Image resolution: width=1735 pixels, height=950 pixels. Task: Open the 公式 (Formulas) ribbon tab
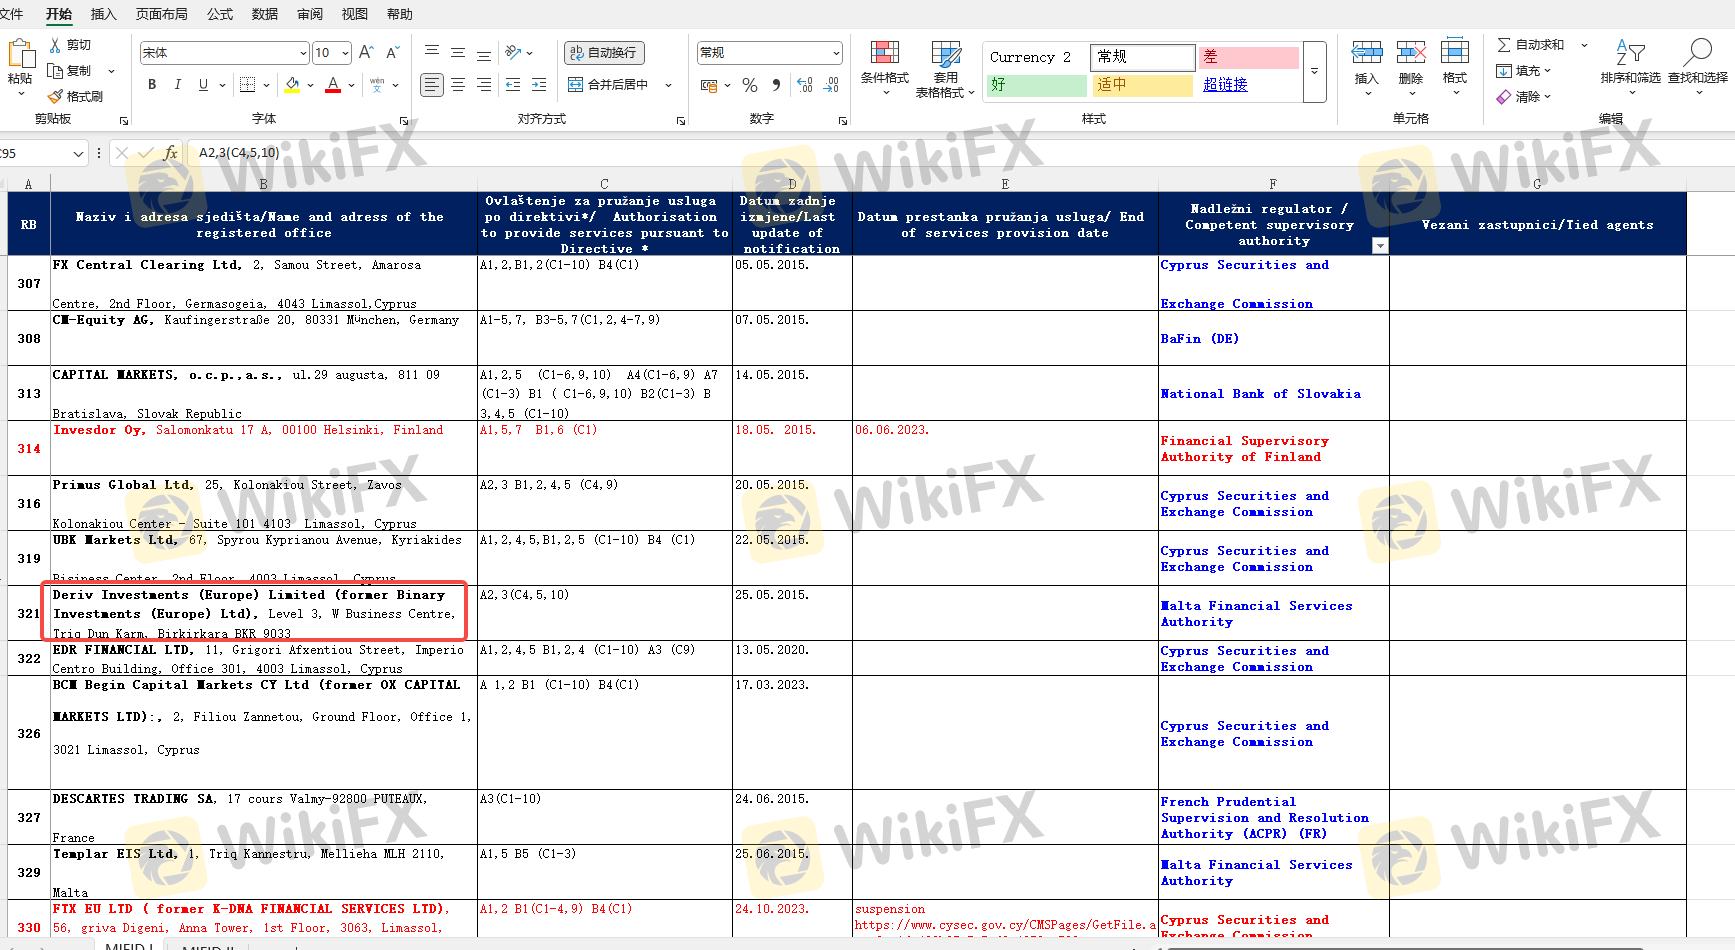point(220,14)
